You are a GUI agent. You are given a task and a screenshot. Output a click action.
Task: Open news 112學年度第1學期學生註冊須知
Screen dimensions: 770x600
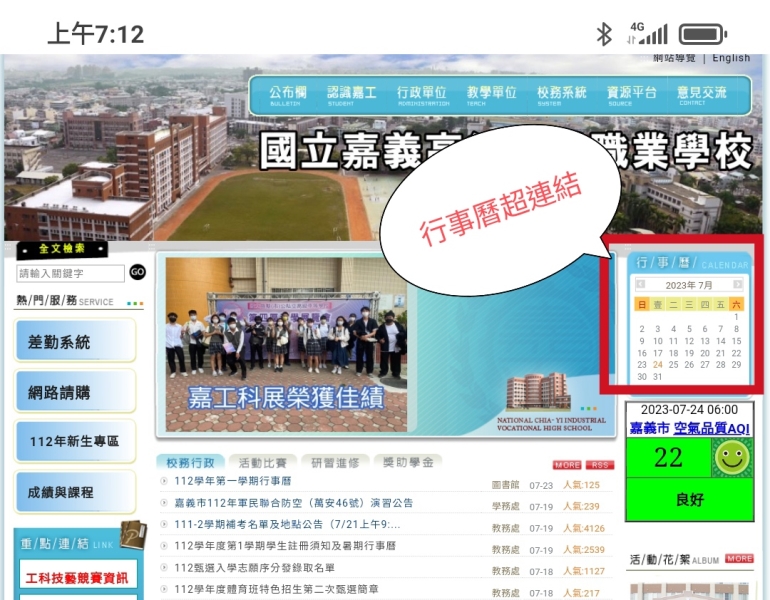tap(285, 545)
